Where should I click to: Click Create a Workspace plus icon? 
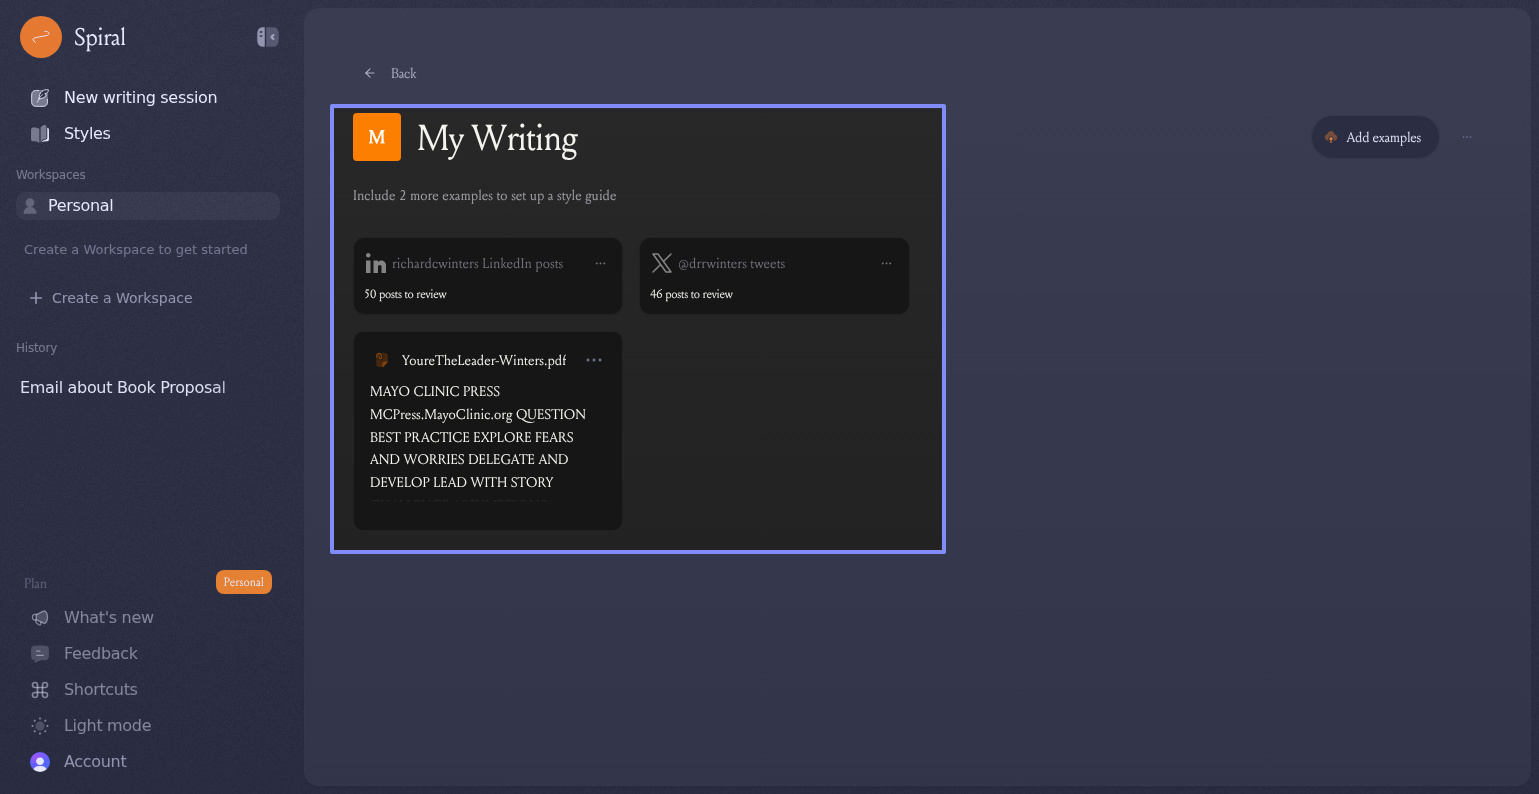click(36, 298)
